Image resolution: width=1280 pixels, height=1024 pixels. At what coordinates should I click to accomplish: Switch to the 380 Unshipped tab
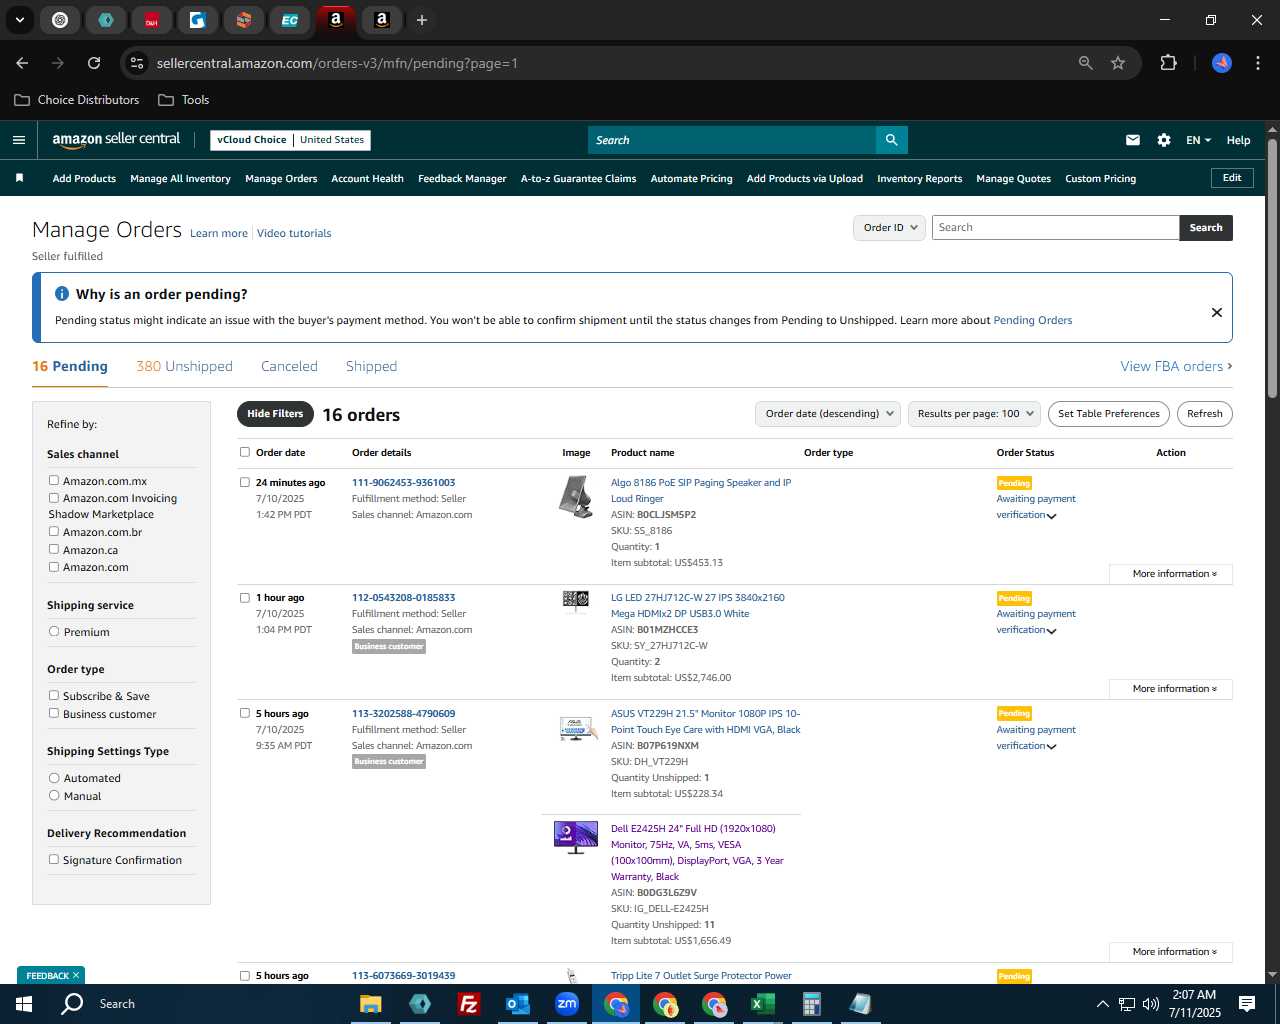[x=184, y=366]
